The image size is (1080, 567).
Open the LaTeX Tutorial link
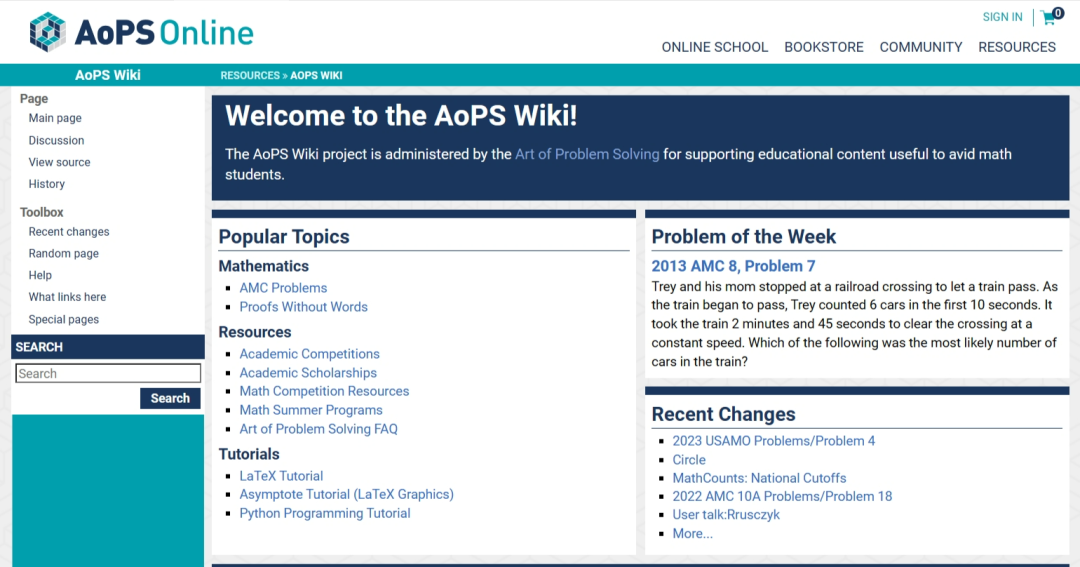pyautogui.click(x=281, y=476)
